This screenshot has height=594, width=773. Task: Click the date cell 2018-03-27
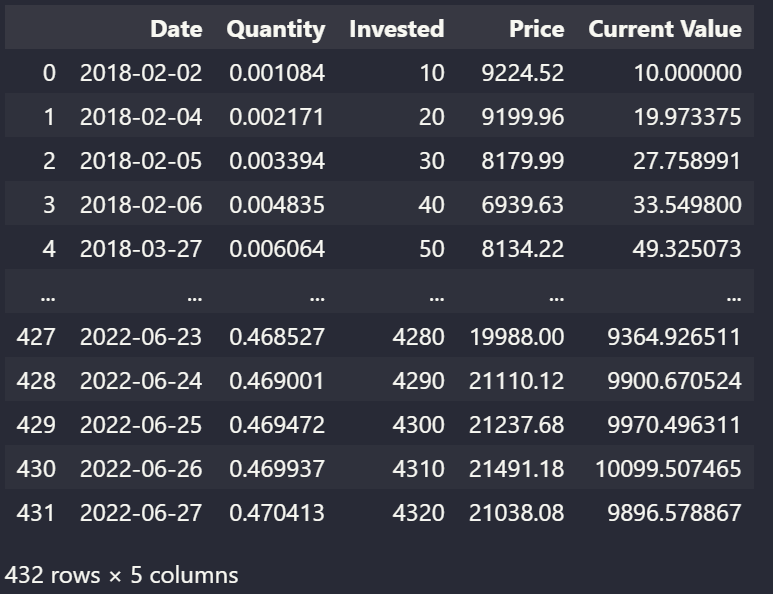pos(141,249)
